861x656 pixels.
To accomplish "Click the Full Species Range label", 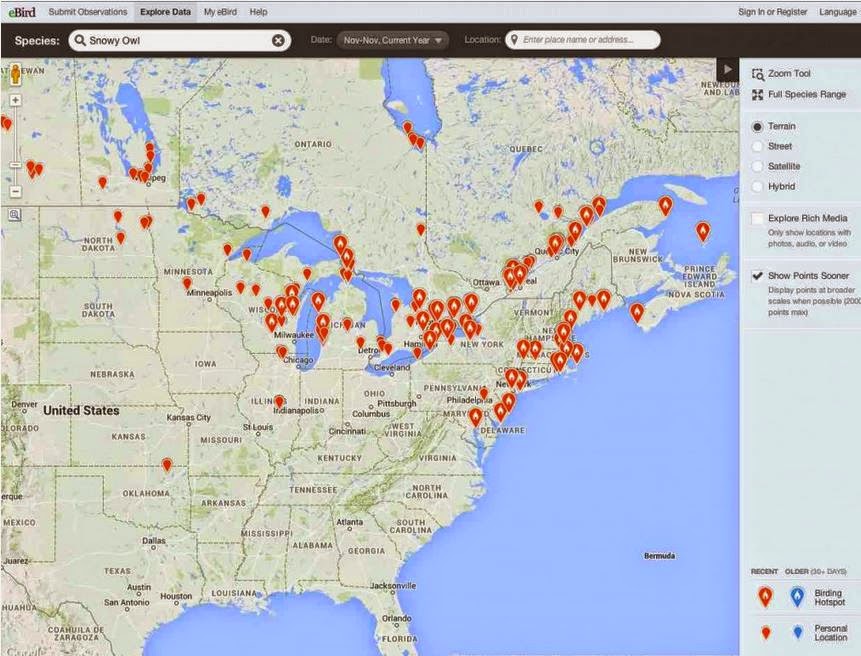I will pos(807,94).
